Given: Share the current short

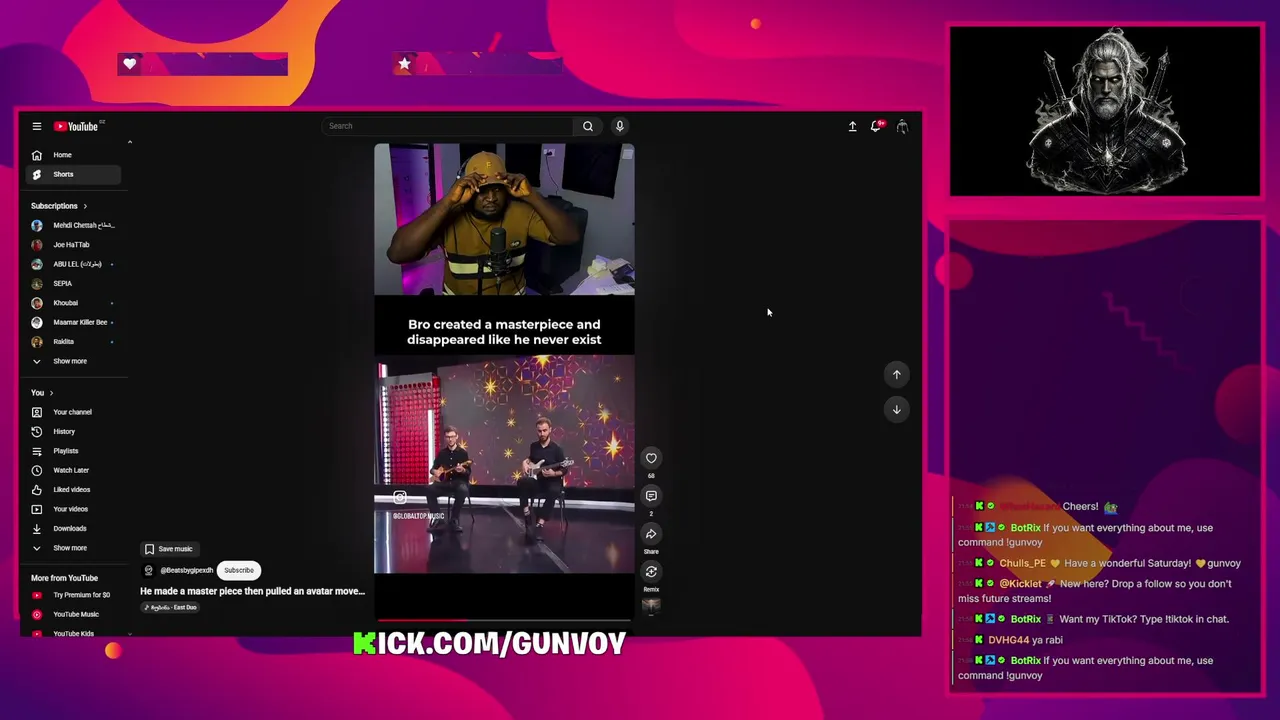Looking at the screenshot, I should (x=651, y=534).
